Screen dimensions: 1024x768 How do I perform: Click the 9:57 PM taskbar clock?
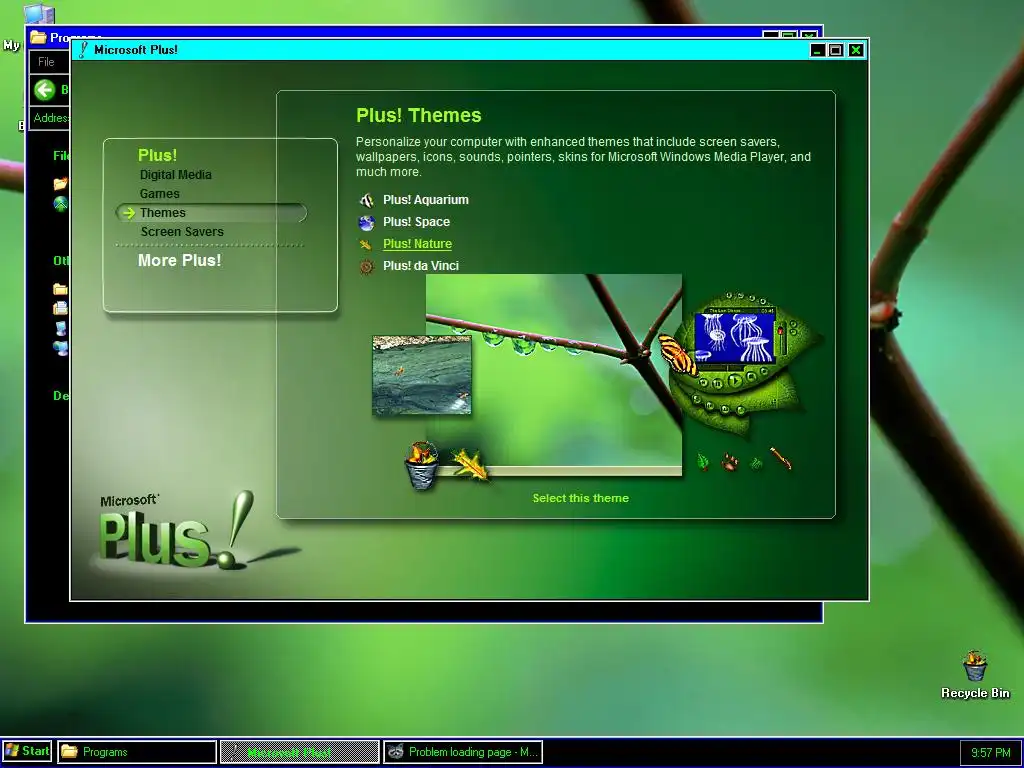[990, 752]
